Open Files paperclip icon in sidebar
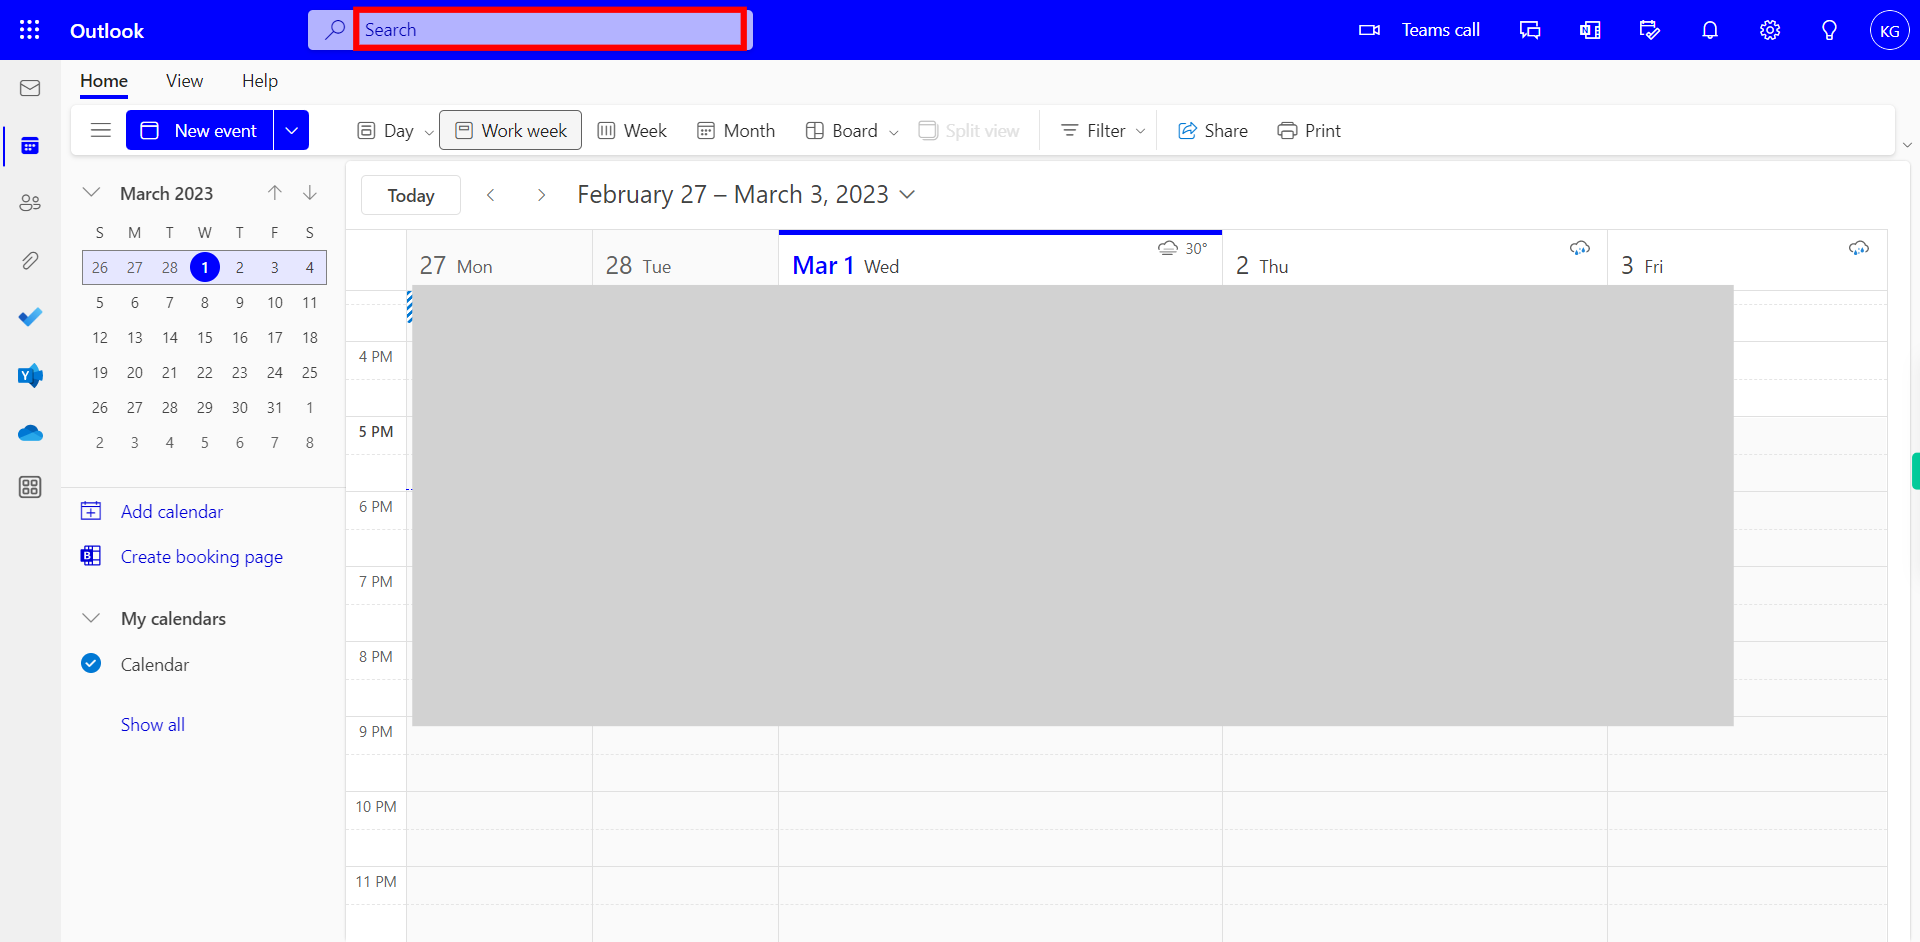This screenshot has width=1920, height=942. (x=30, y=261)
